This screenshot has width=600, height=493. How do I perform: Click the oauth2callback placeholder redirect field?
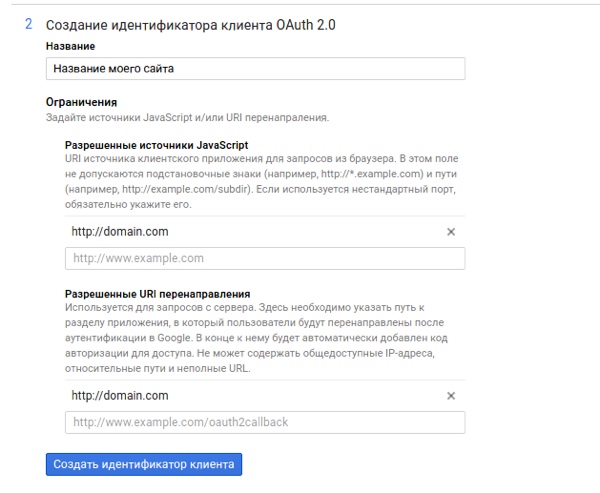265,422
